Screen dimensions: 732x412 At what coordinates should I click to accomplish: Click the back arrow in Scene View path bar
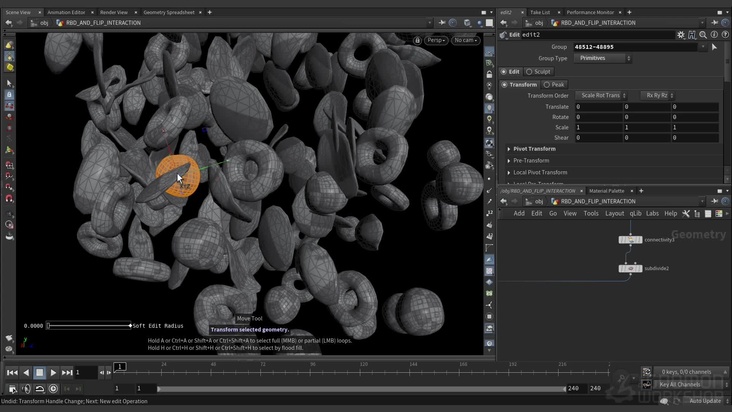[x=7, y=23]
